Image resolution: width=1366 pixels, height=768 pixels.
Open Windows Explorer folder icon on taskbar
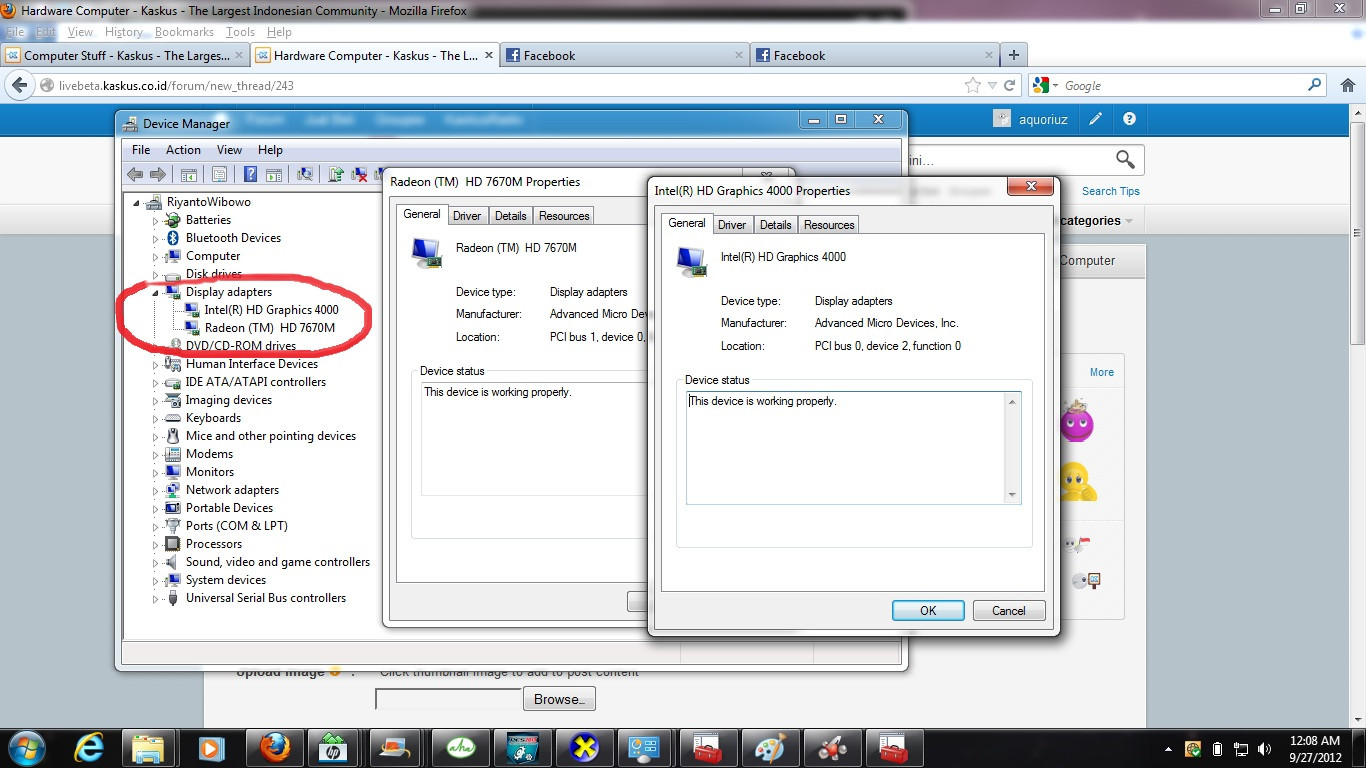point(148,747)
